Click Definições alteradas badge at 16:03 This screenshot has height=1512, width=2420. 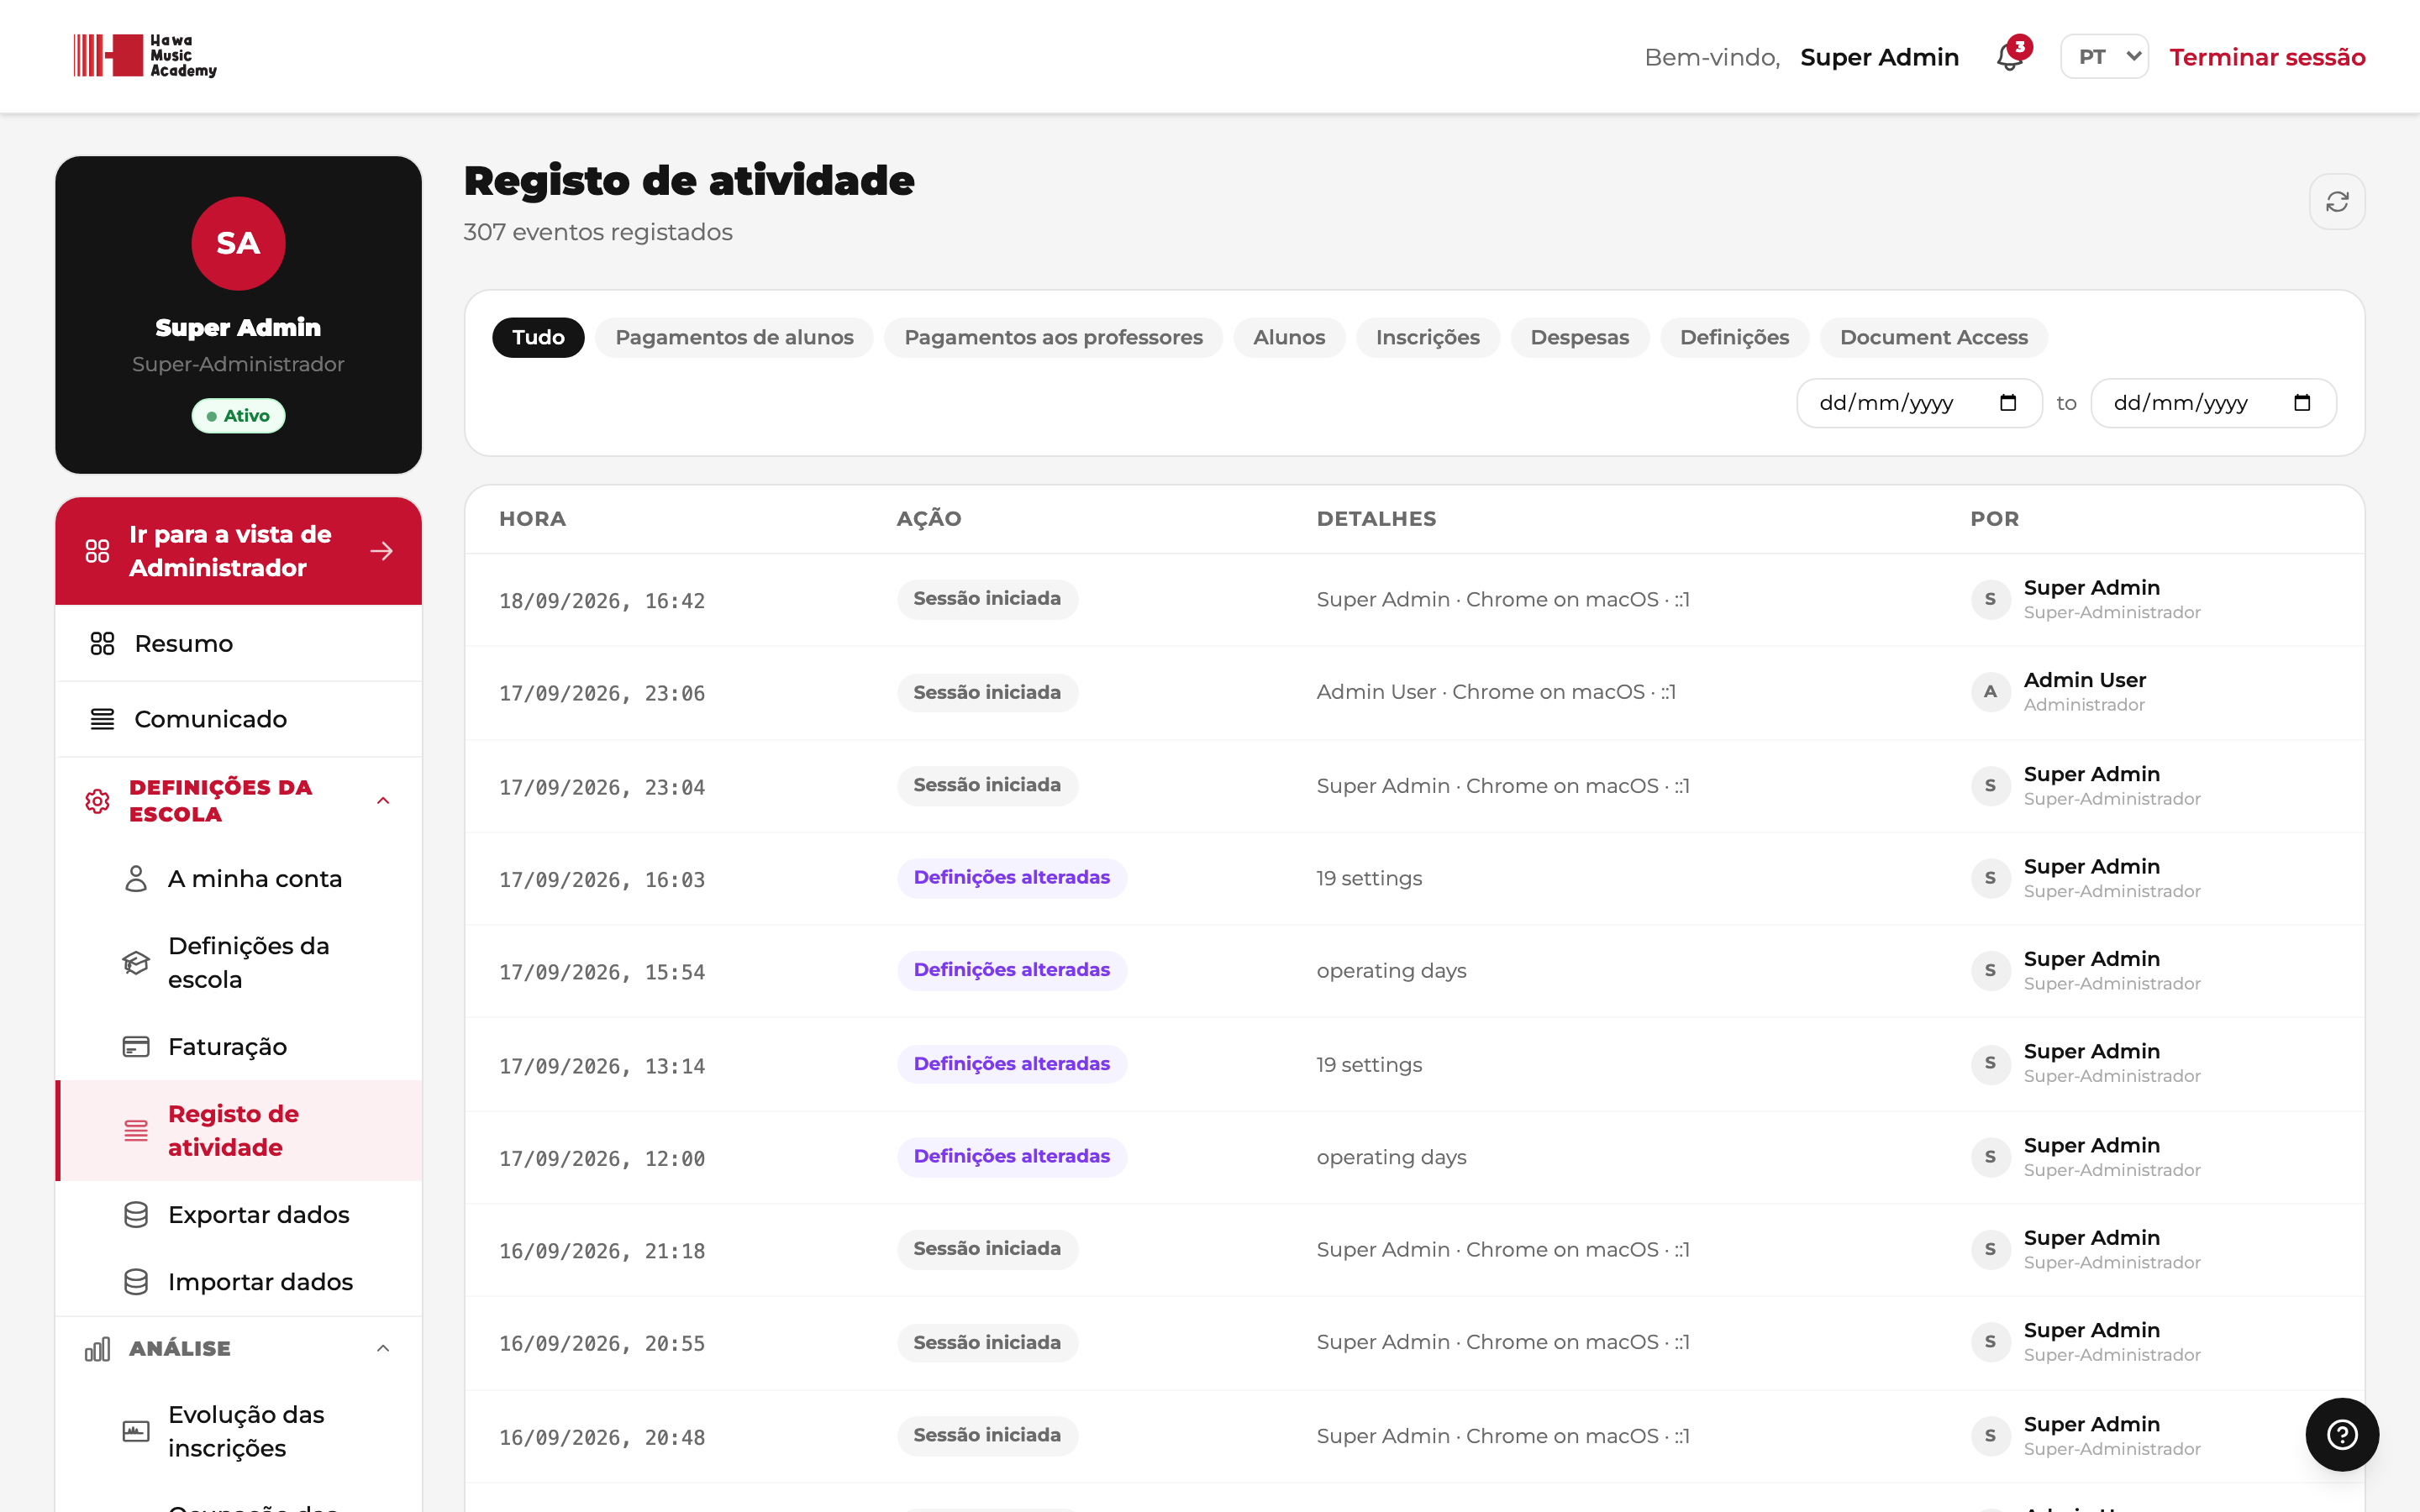click(x=1011, y=877)
